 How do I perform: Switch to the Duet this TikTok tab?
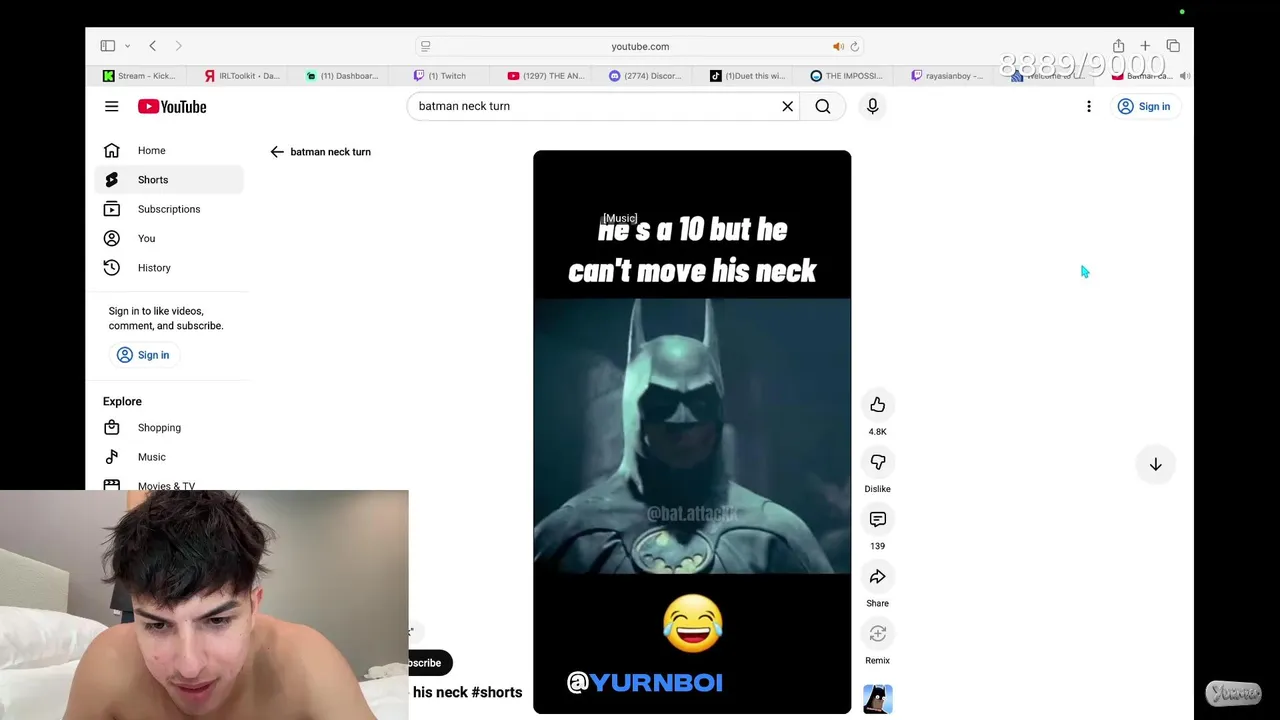748,76
